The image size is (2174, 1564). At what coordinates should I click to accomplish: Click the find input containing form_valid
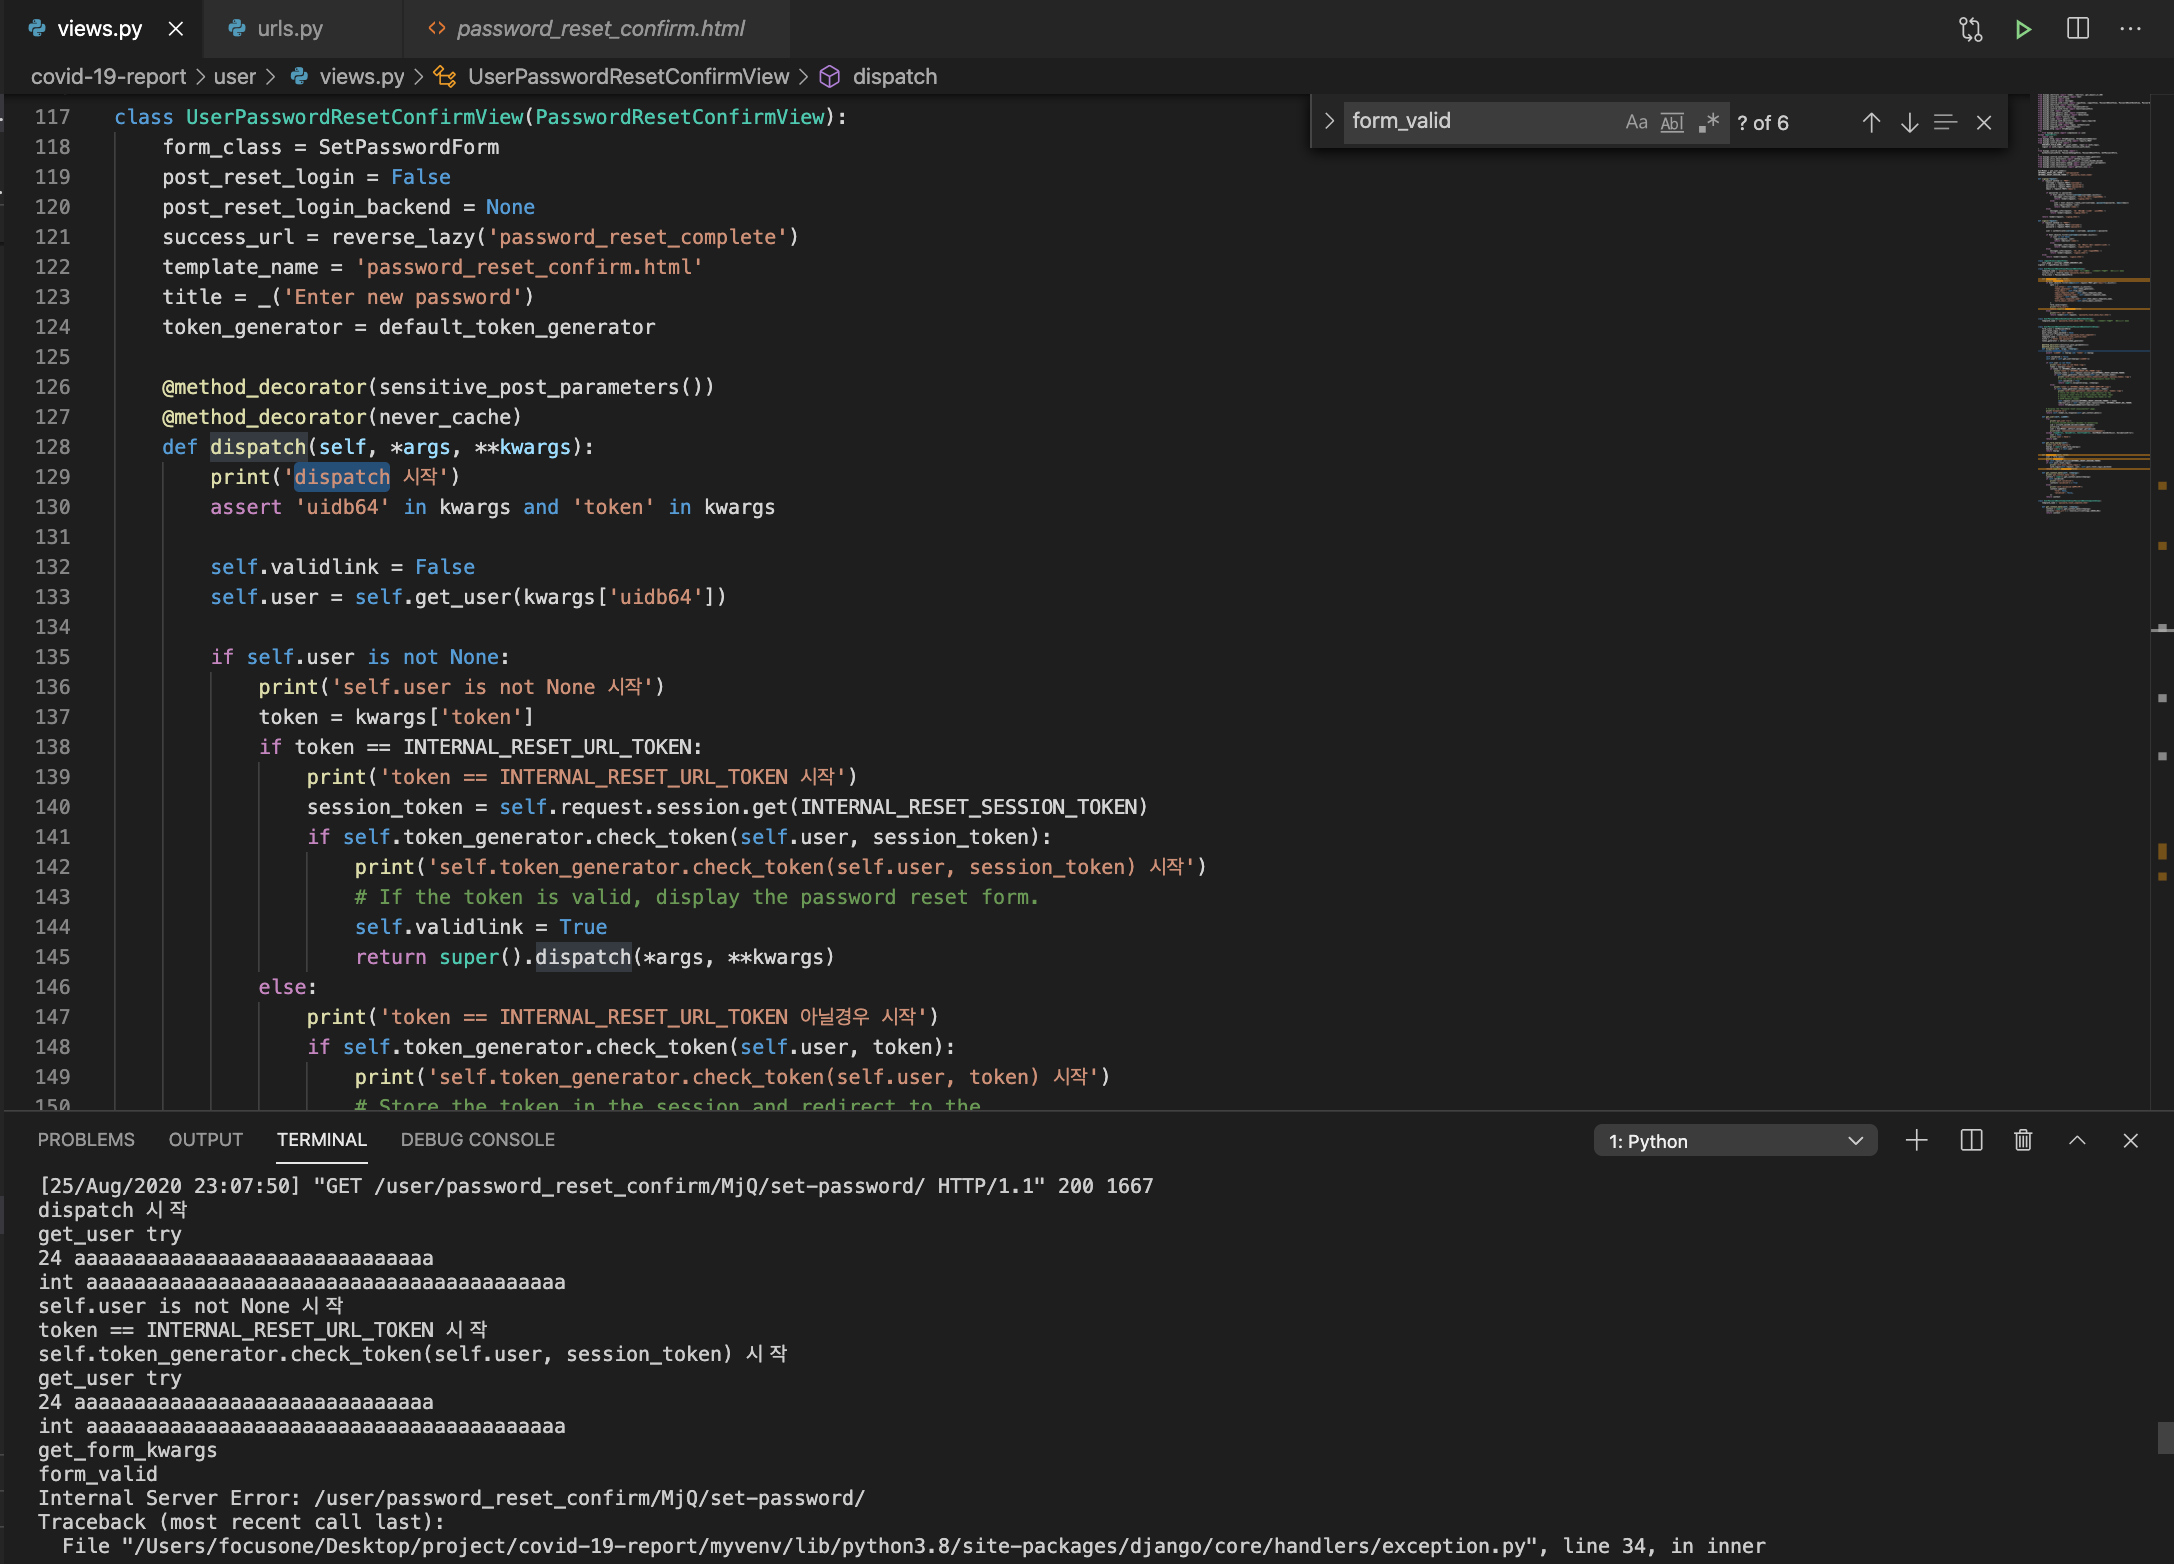[1480, 121]
